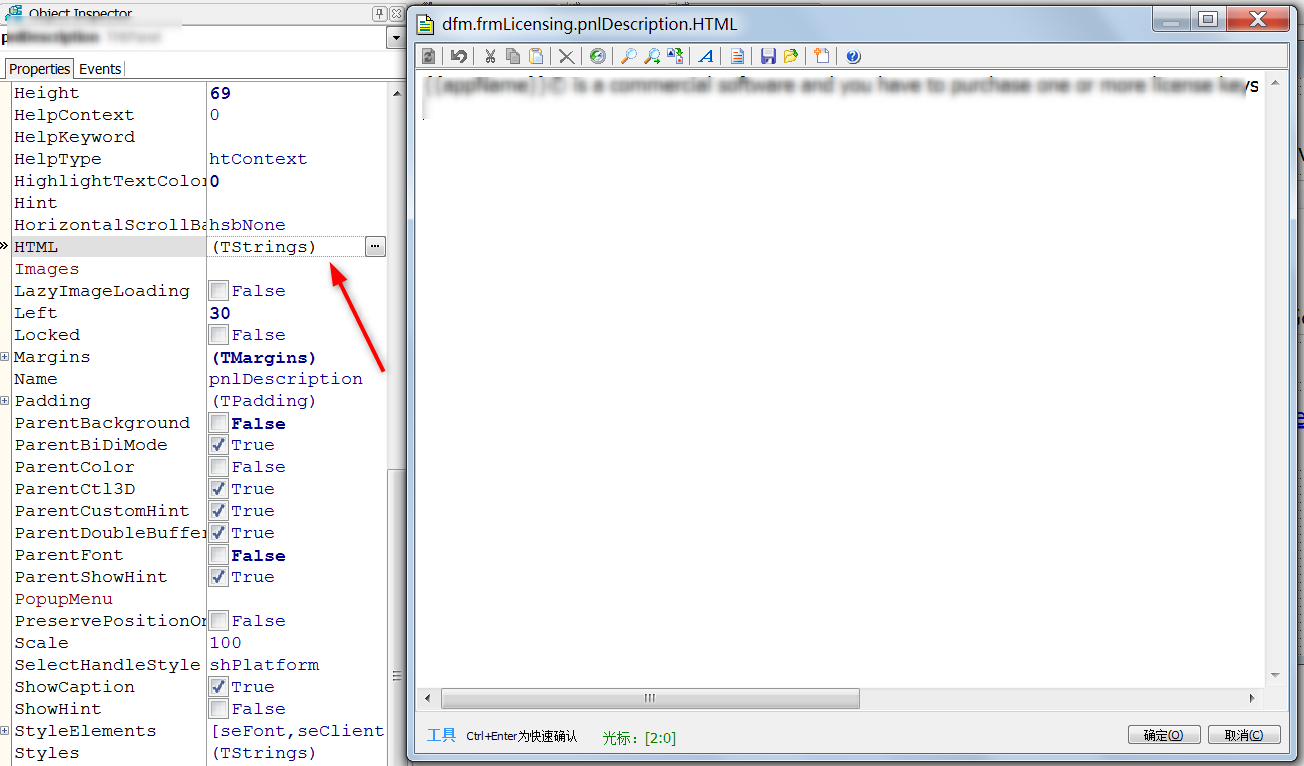Expand the Margins property node

[x=5, y=357]
